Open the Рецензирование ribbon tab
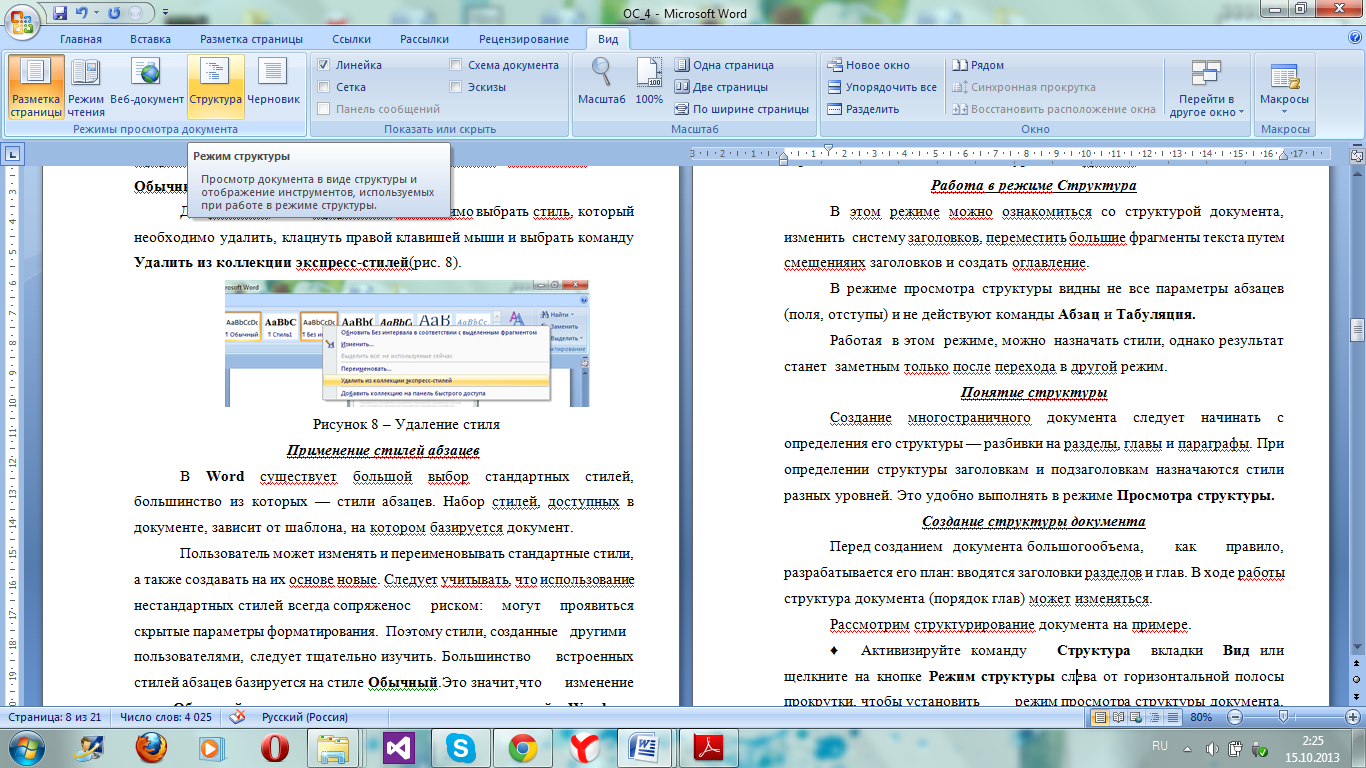The width and height of the screenshot is (1366, 768). point(523,39)
